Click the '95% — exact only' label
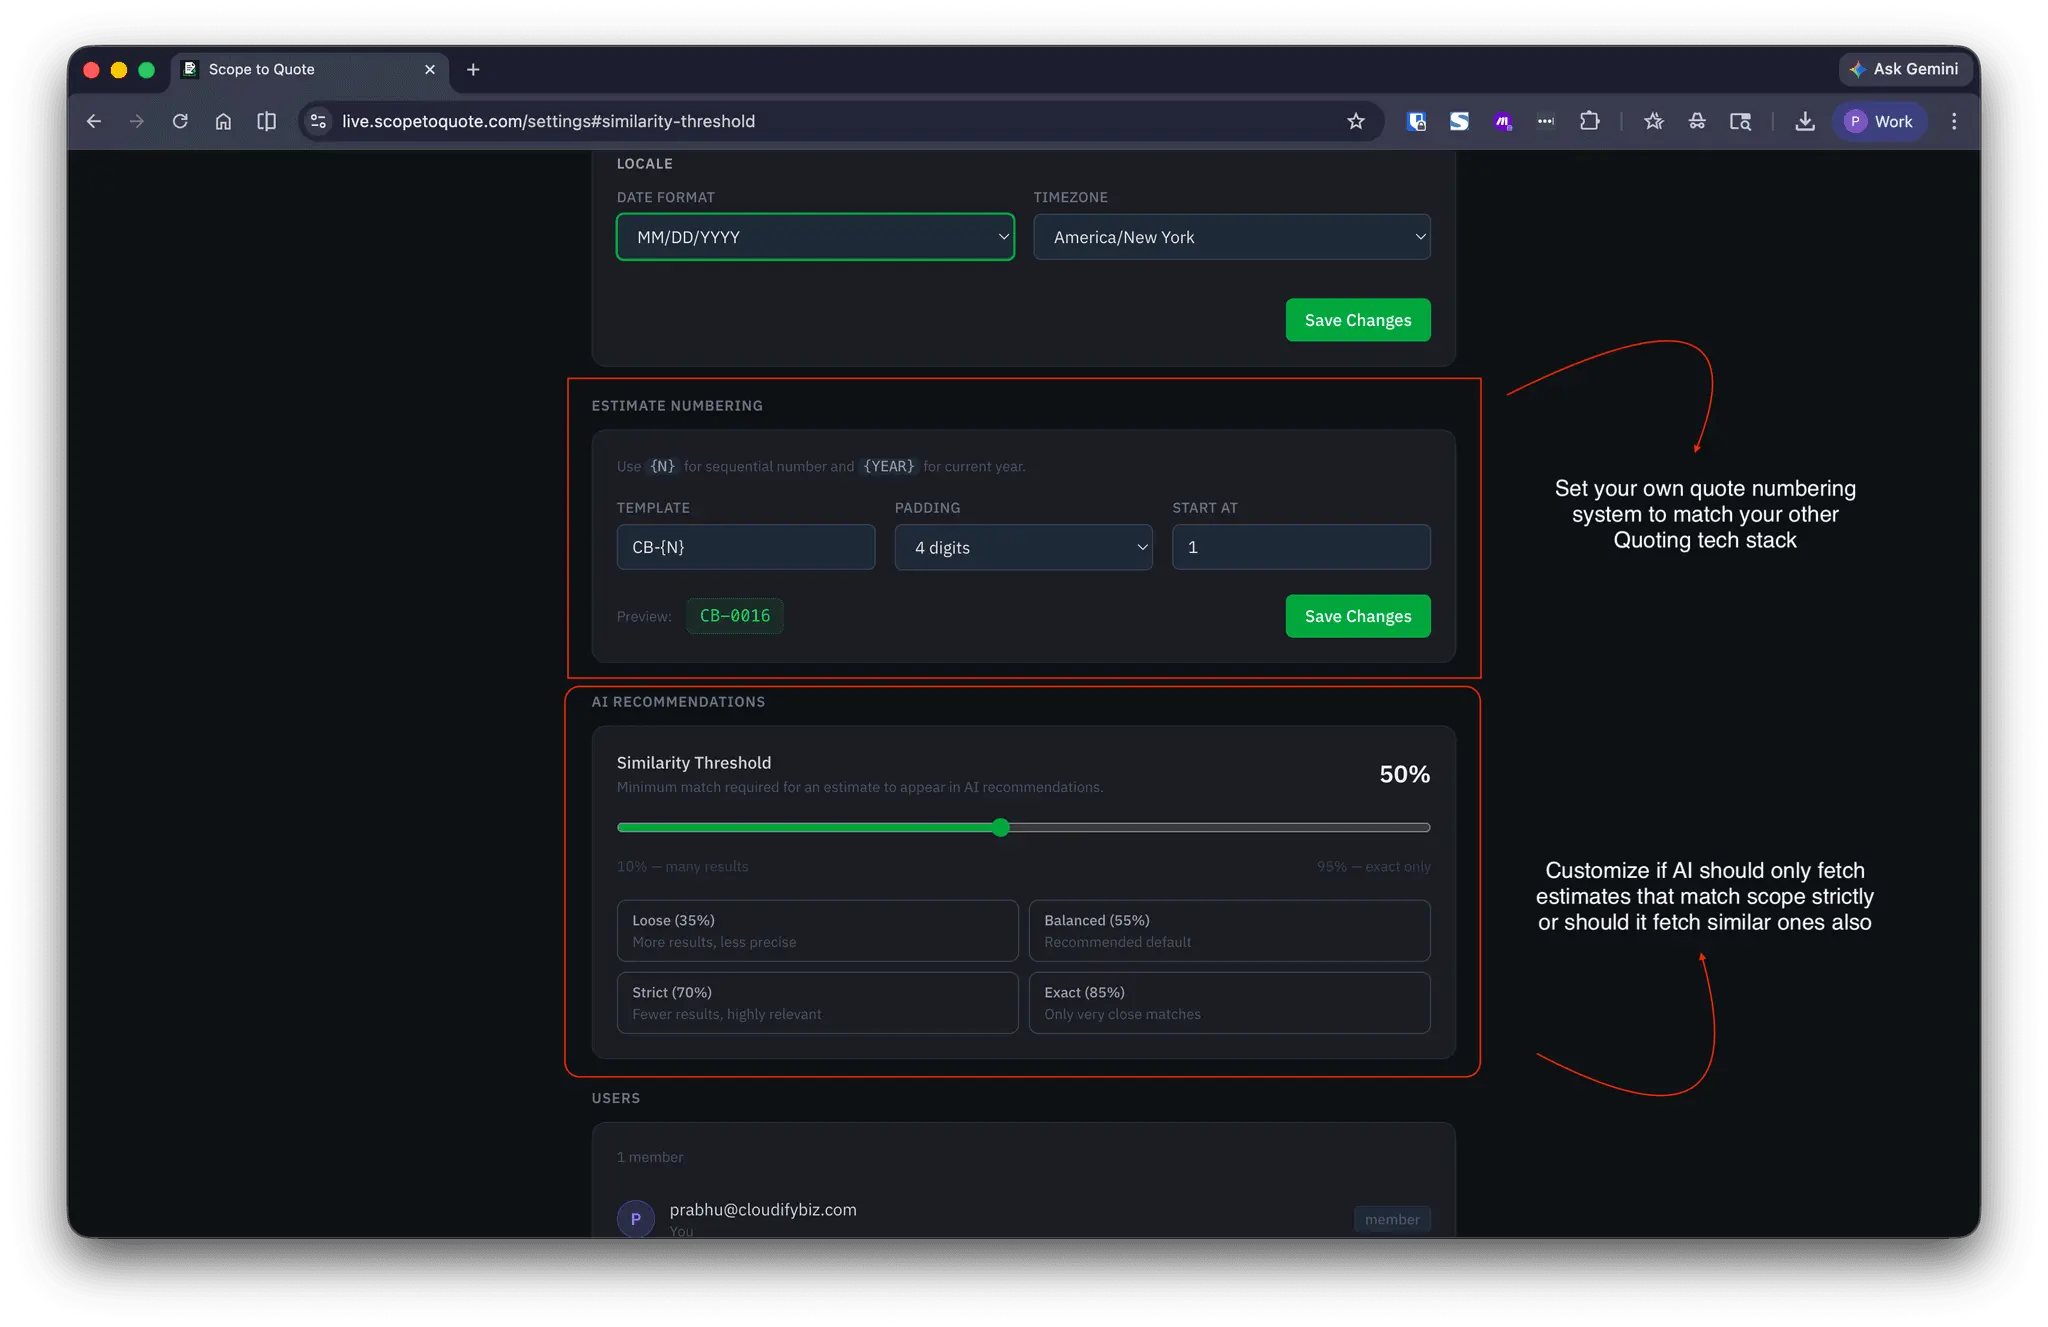Viewport: 2048px width, 1327px height. (x=1373, y=867)
